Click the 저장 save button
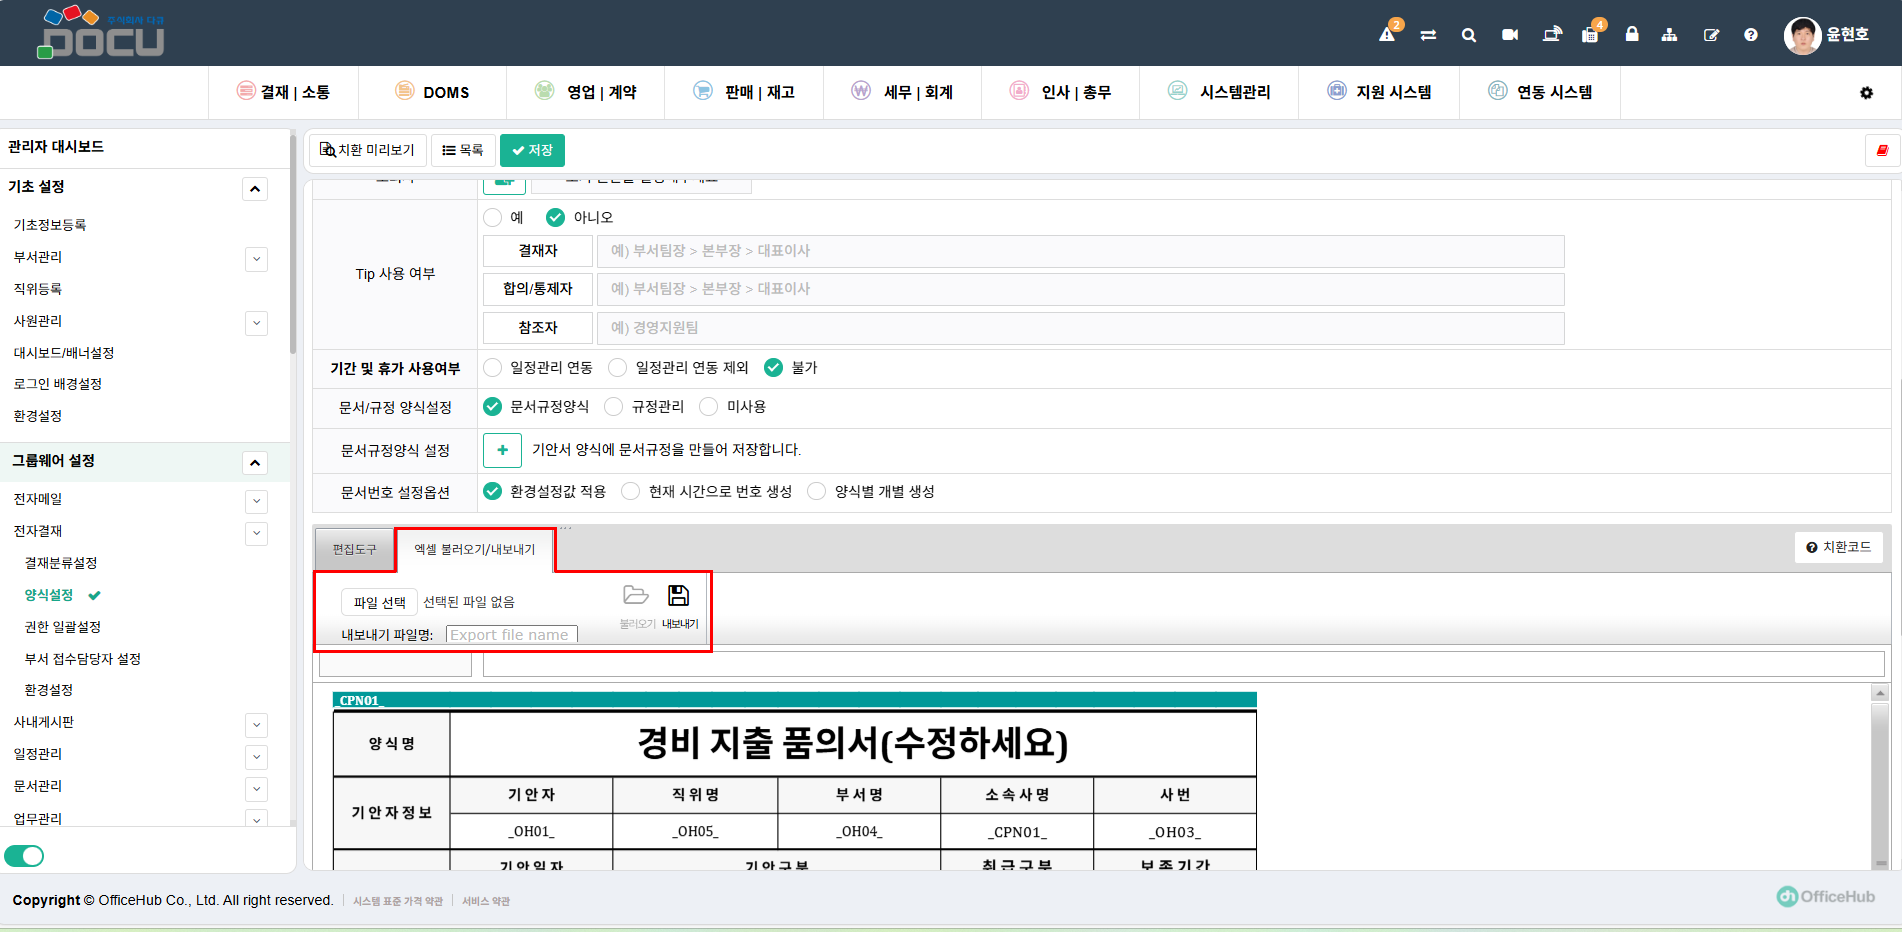 tap(532, 150)
